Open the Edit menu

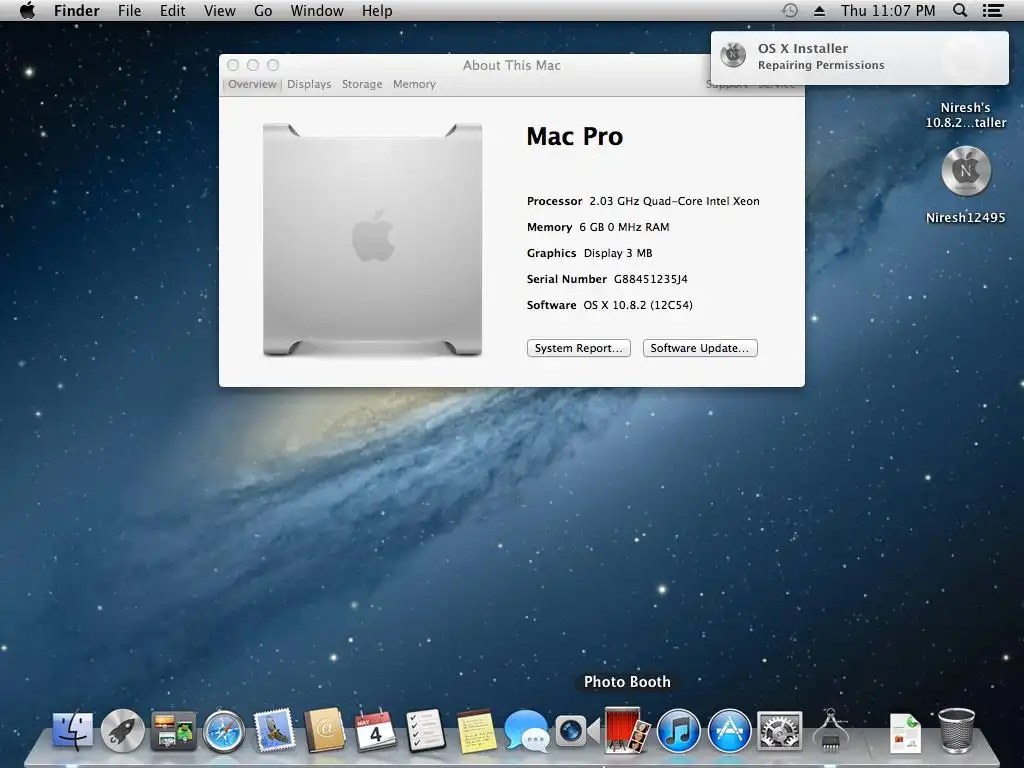tap(172, 10)
